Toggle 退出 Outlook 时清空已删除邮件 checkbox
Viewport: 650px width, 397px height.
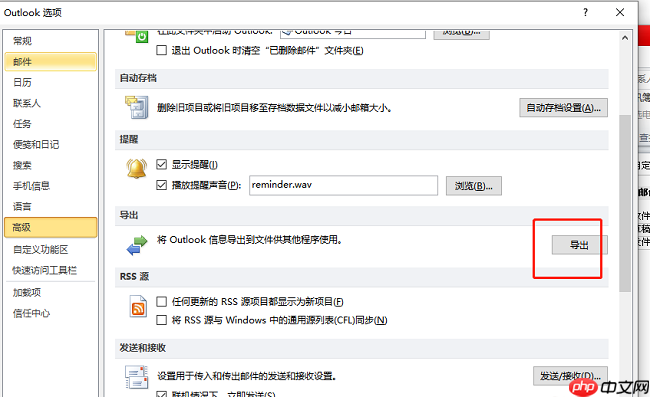coord(162,50)
